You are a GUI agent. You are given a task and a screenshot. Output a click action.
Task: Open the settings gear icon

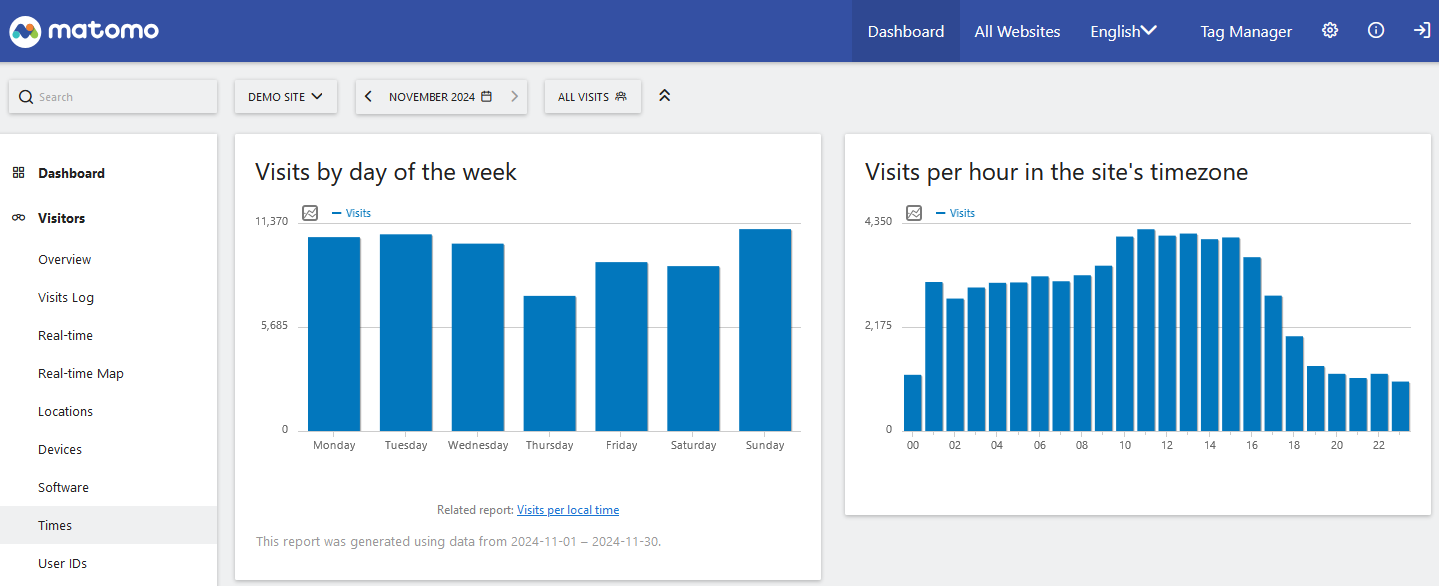coord(1329,31)
